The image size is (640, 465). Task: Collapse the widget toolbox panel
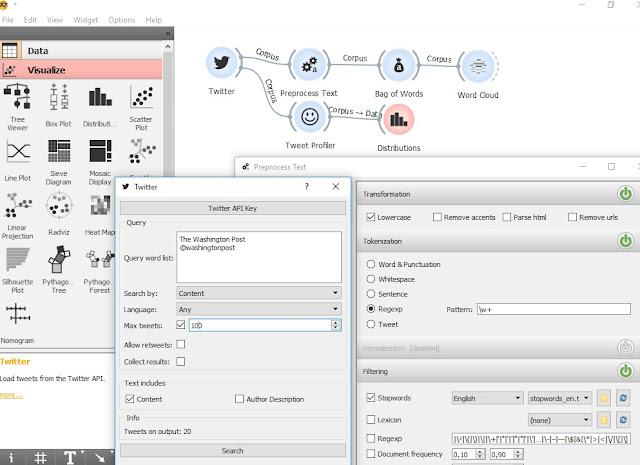[x=168, y=33]
